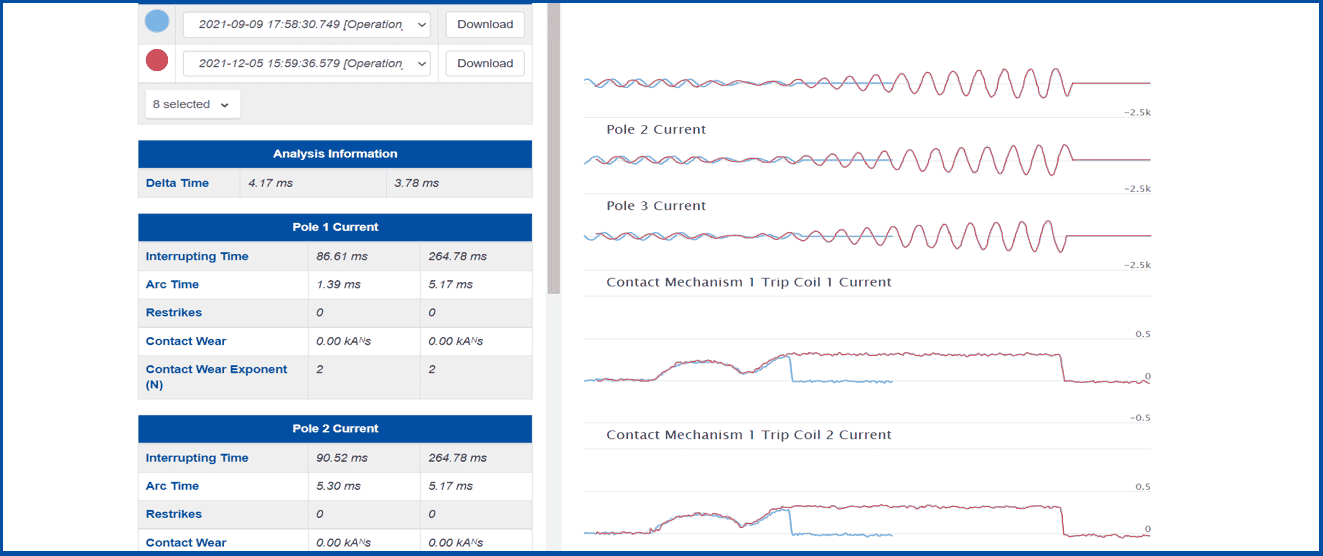The width and height of the screenshot is (1323, 556).
Task: Select the Pole 1 Current table header
Action: coord(335,227)
